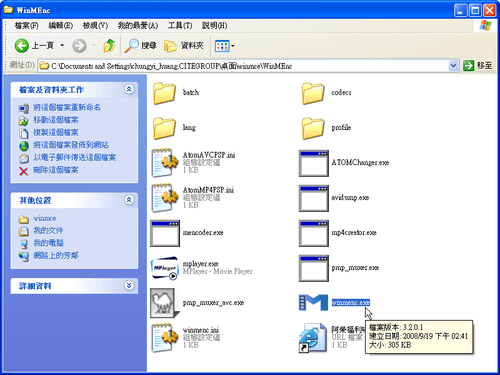Select the AtomAVCPSP.ini settings file icon

165,163
